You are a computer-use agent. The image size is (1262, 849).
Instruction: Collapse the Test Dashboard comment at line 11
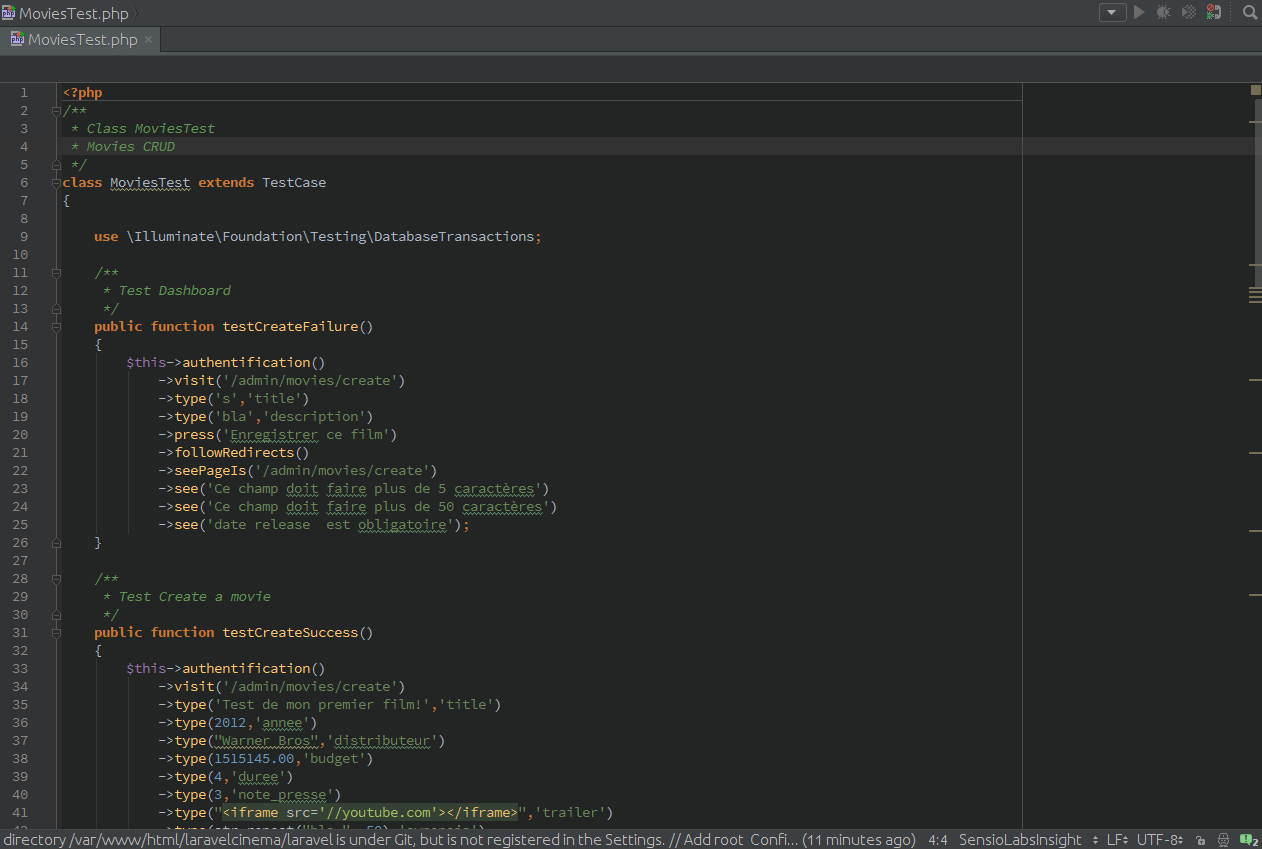pos(56,273)
